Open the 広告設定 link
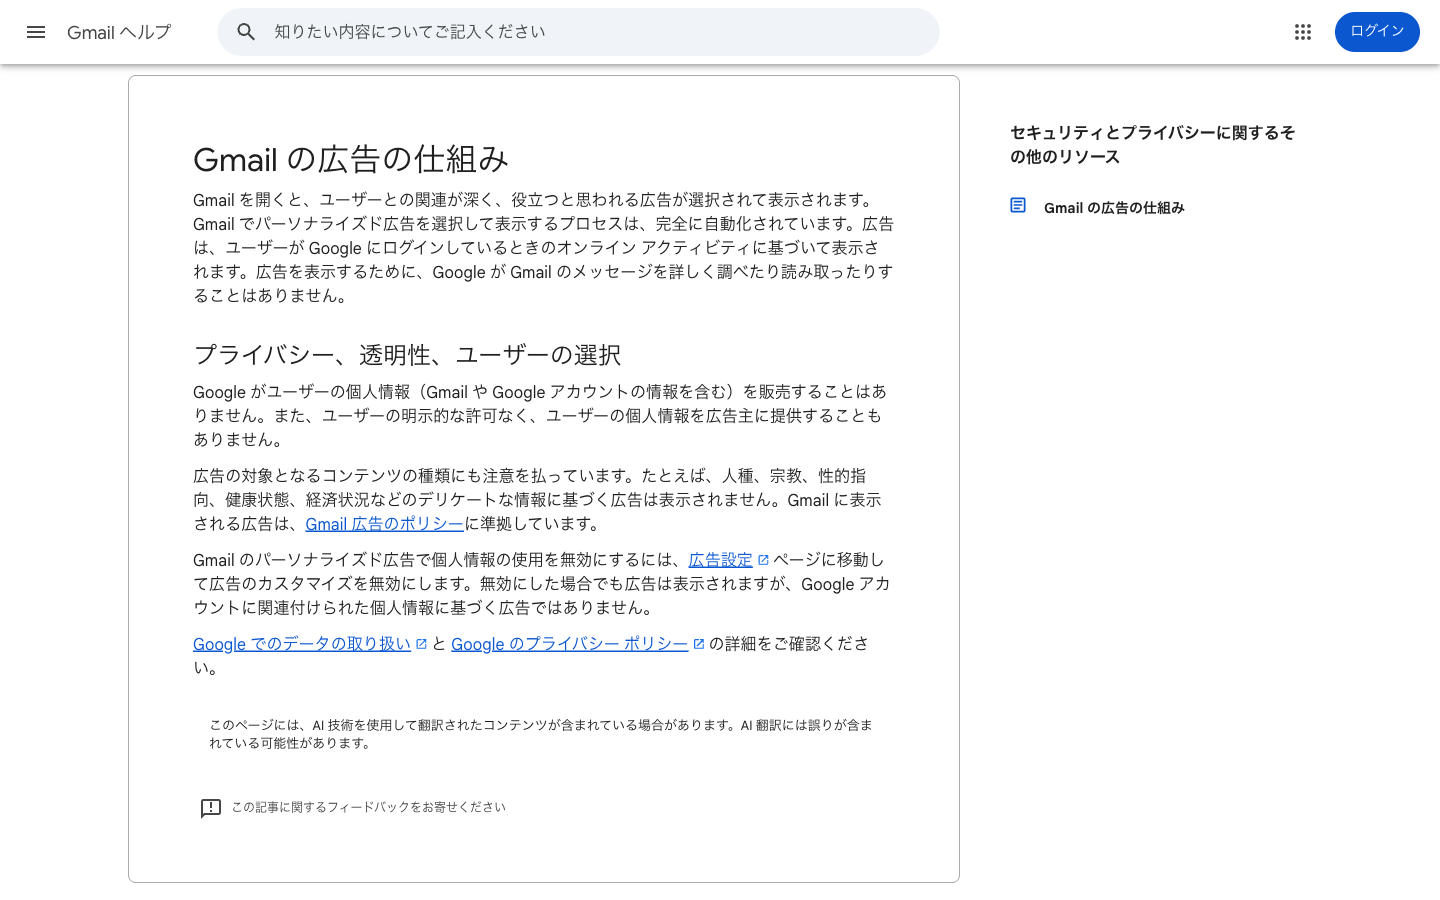 pos(720,560)
